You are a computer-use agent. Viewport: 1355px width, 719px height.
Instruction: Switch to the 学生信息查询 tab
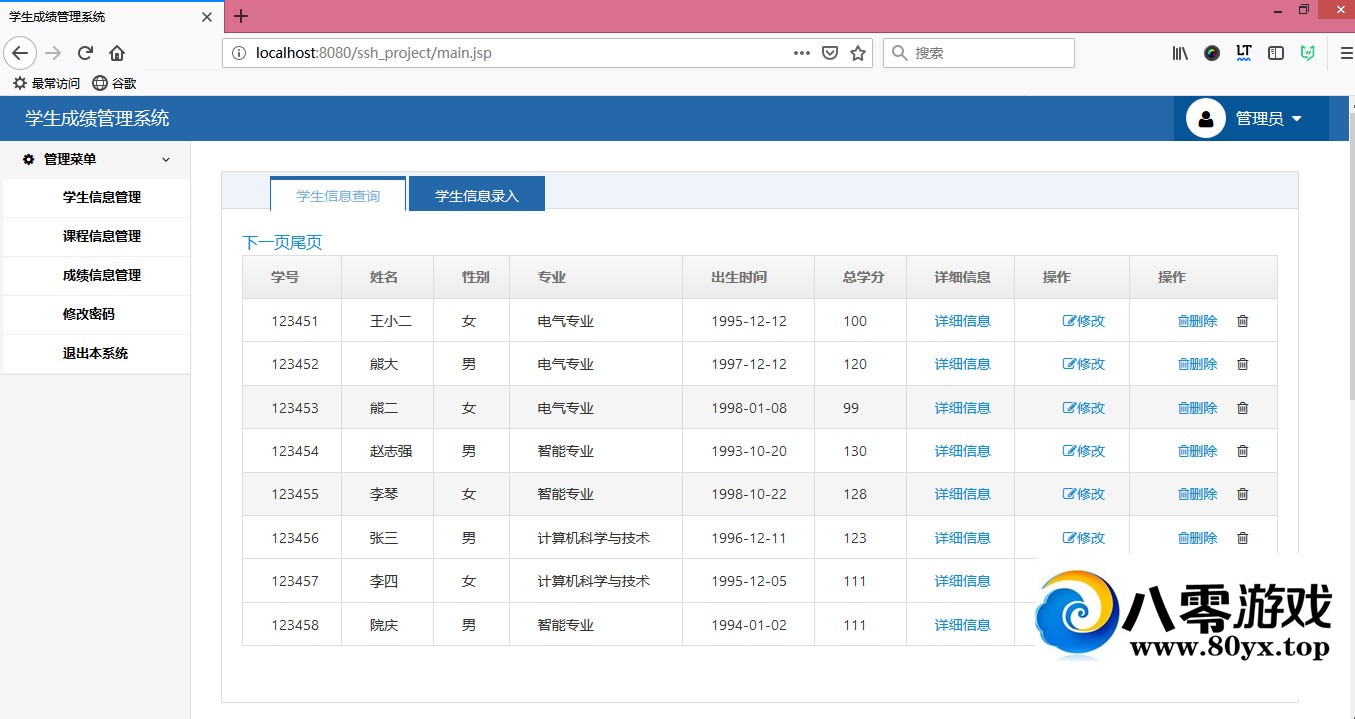click(338, 195)
